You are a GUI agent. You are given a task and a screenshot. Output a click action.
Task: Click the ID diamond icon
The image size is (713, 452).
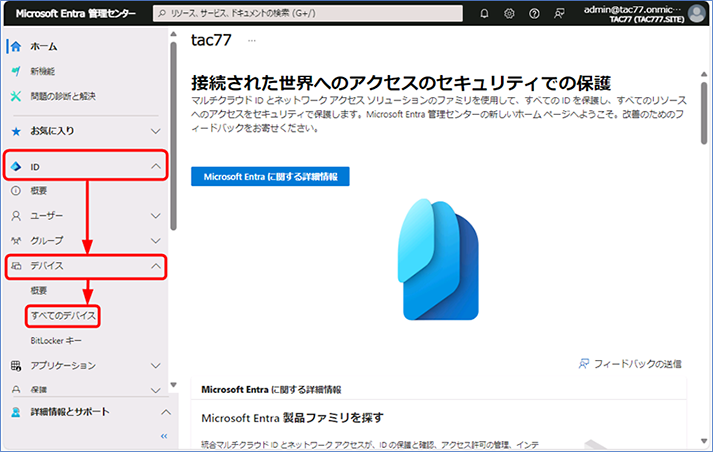16,167
